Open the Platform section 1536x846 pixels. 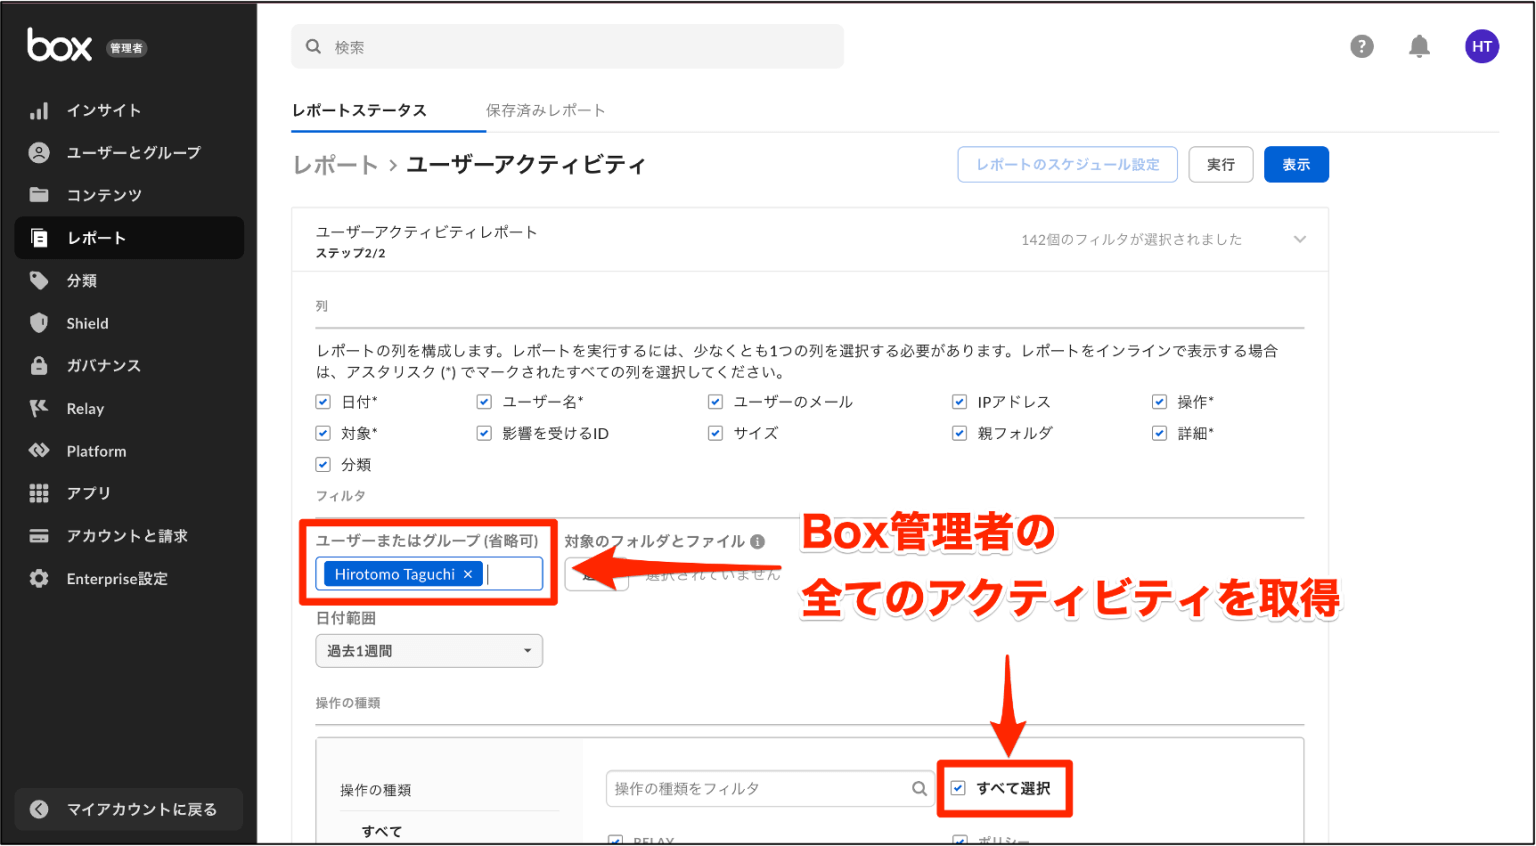98,450
